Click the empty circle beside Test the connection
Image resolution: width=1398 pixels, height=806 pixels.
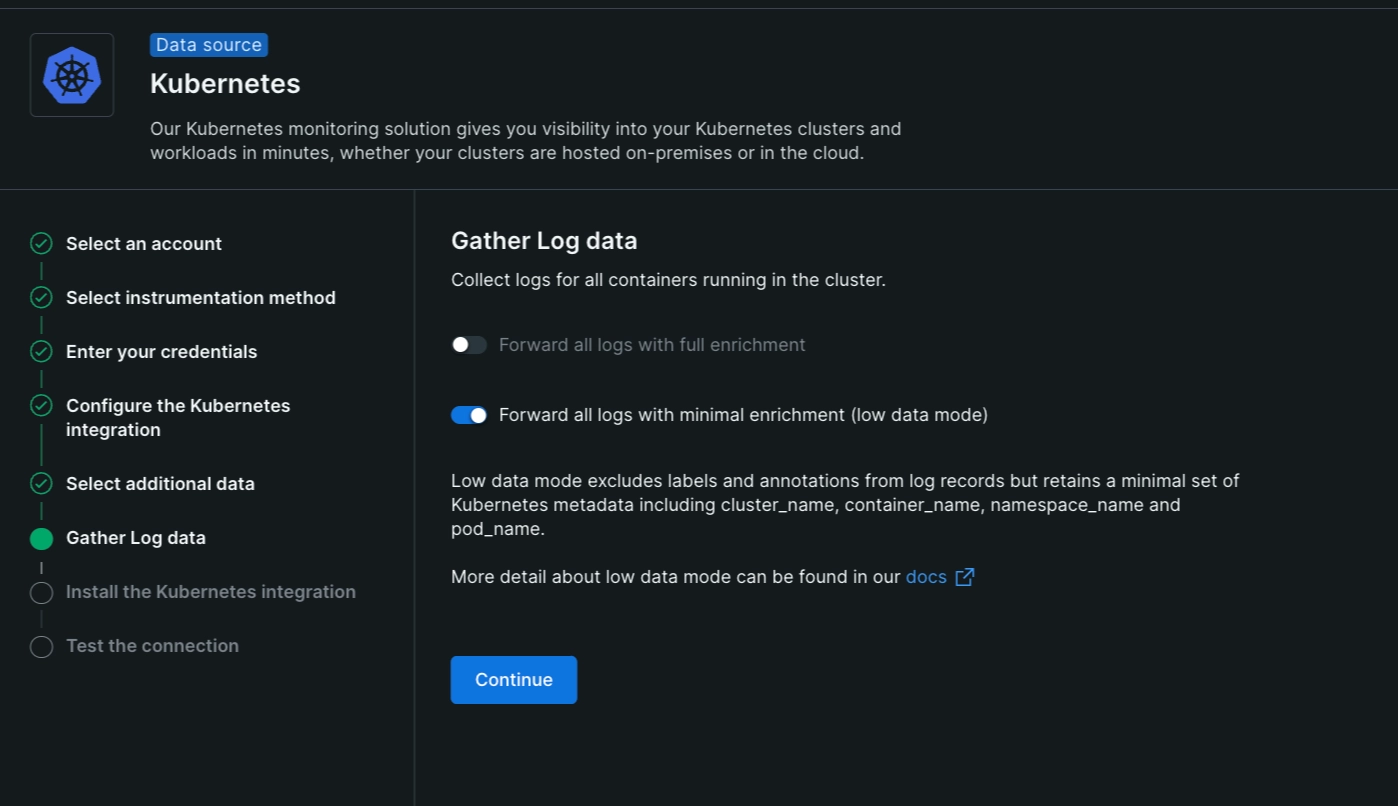click(x=41, y=647)
